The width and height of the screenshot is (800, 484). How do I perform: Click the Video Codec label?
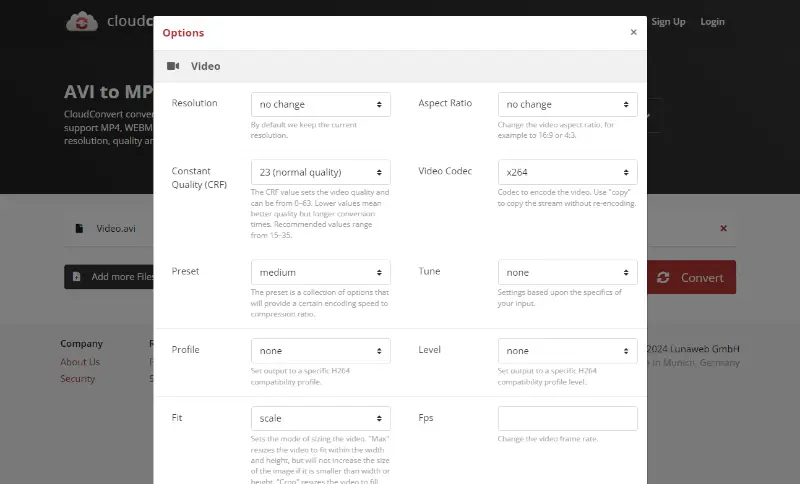[445, 171]
